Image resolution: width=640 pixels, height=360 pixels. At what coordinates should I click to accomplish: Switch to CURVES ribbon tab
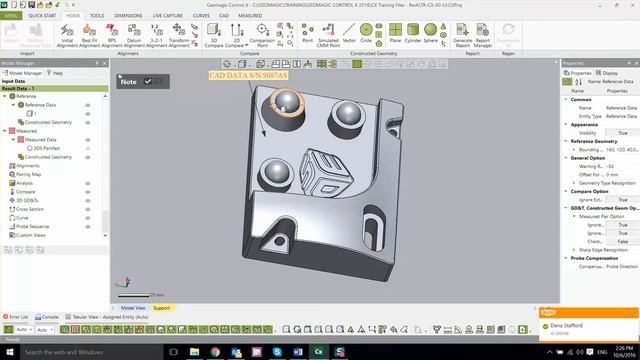click(201, 16)
